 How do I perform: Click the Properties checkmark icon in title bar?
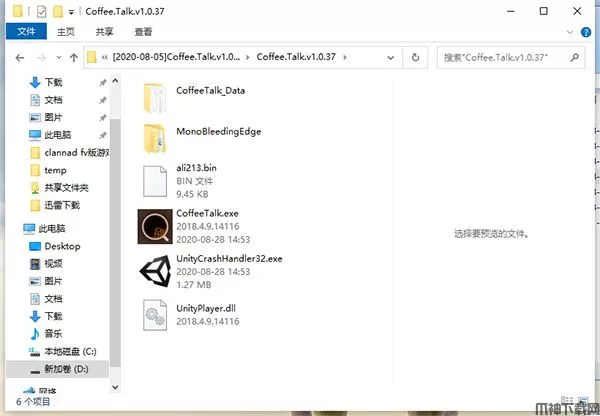[x=42, y=11]
